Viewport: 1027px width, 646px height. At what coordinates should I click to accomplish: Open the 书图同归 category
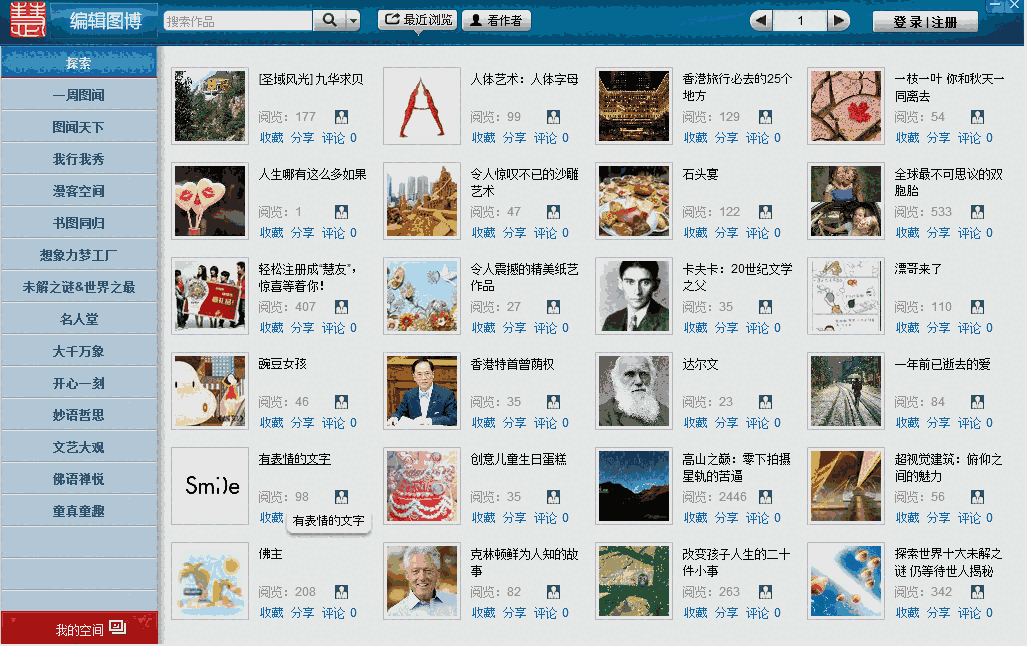coord(79,223)
